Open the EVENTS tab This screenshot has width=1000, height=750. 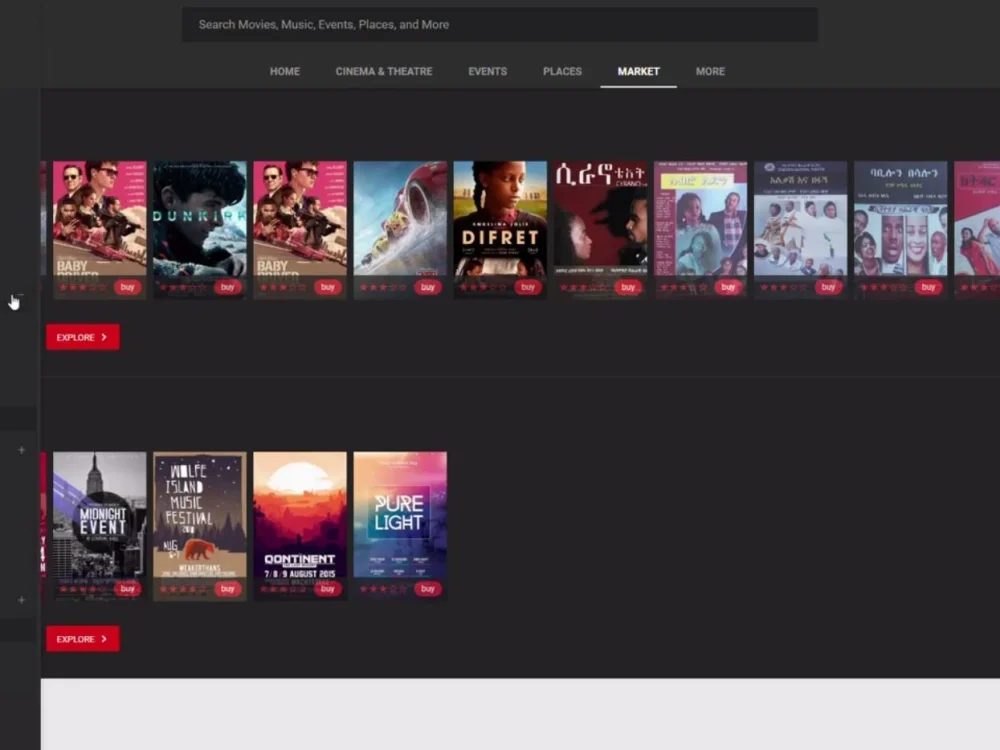tap(487, 71)
